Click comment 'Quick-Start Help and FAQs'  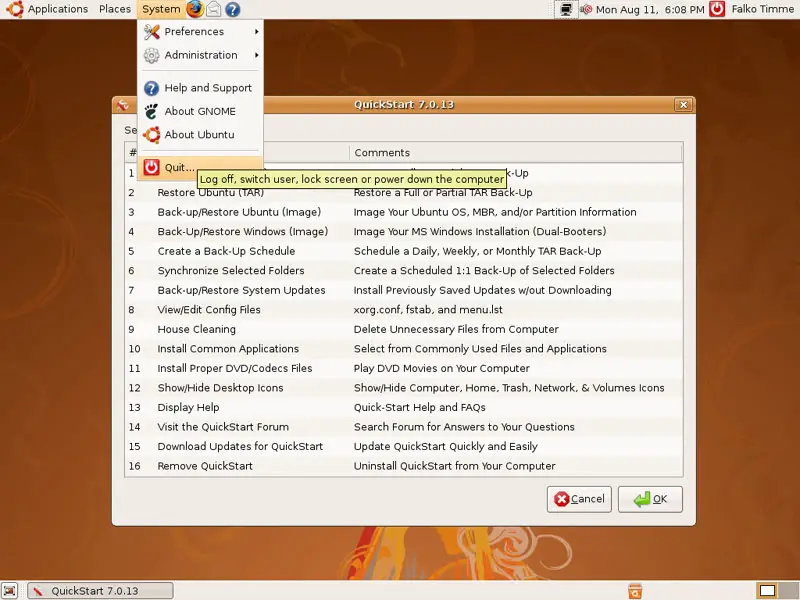point(419,407)
